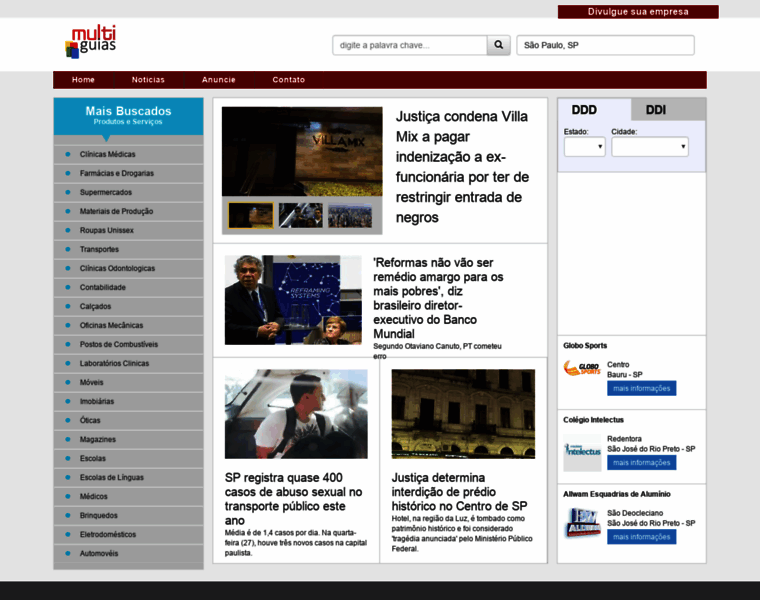Open Oficinas Mecânicas category
Image resolution: width=760 pixels, height=600 pixels.
coord(128,325)
